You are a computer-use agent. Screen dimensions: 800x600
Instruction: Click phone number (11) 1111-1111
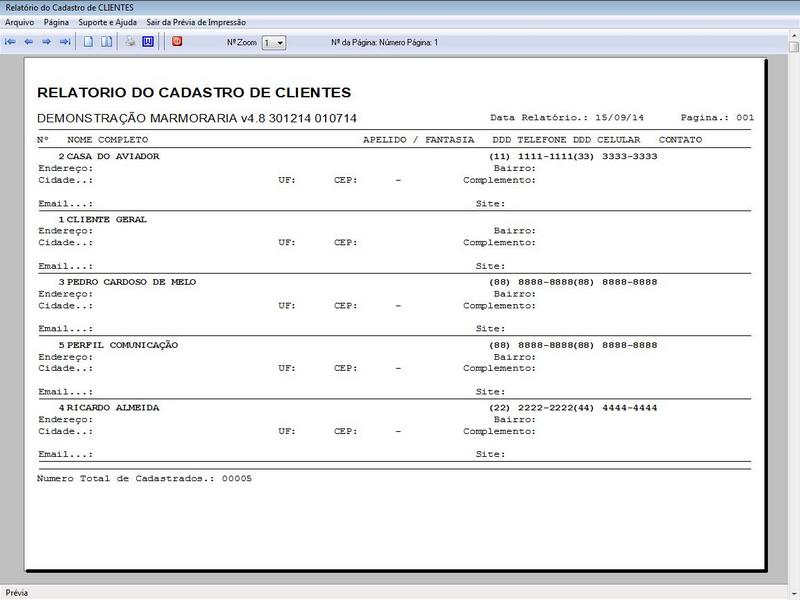pyautogui.click(x=531, y=156)
